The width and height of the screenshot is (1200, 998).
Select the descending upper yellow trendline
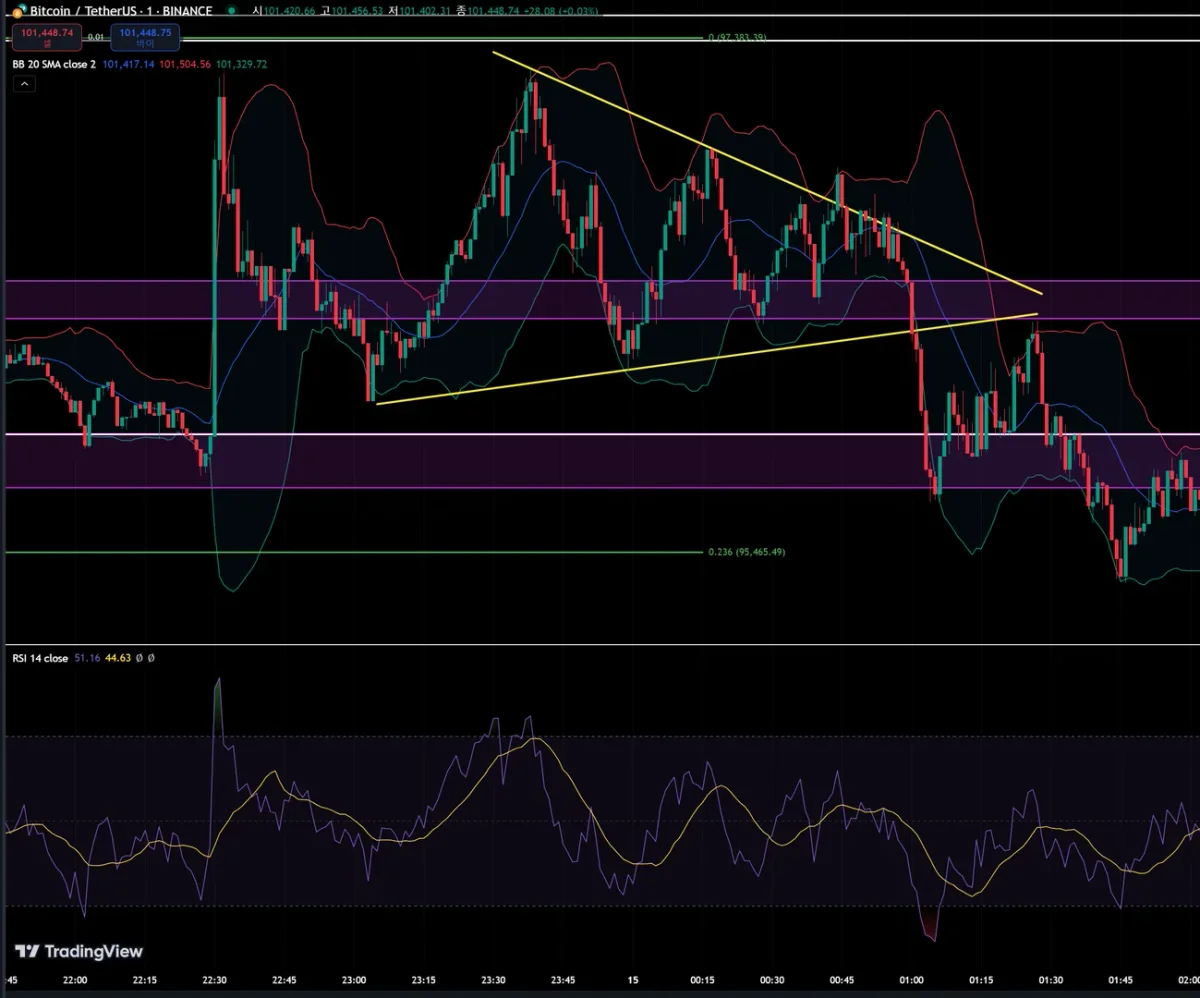coord(770,175)
